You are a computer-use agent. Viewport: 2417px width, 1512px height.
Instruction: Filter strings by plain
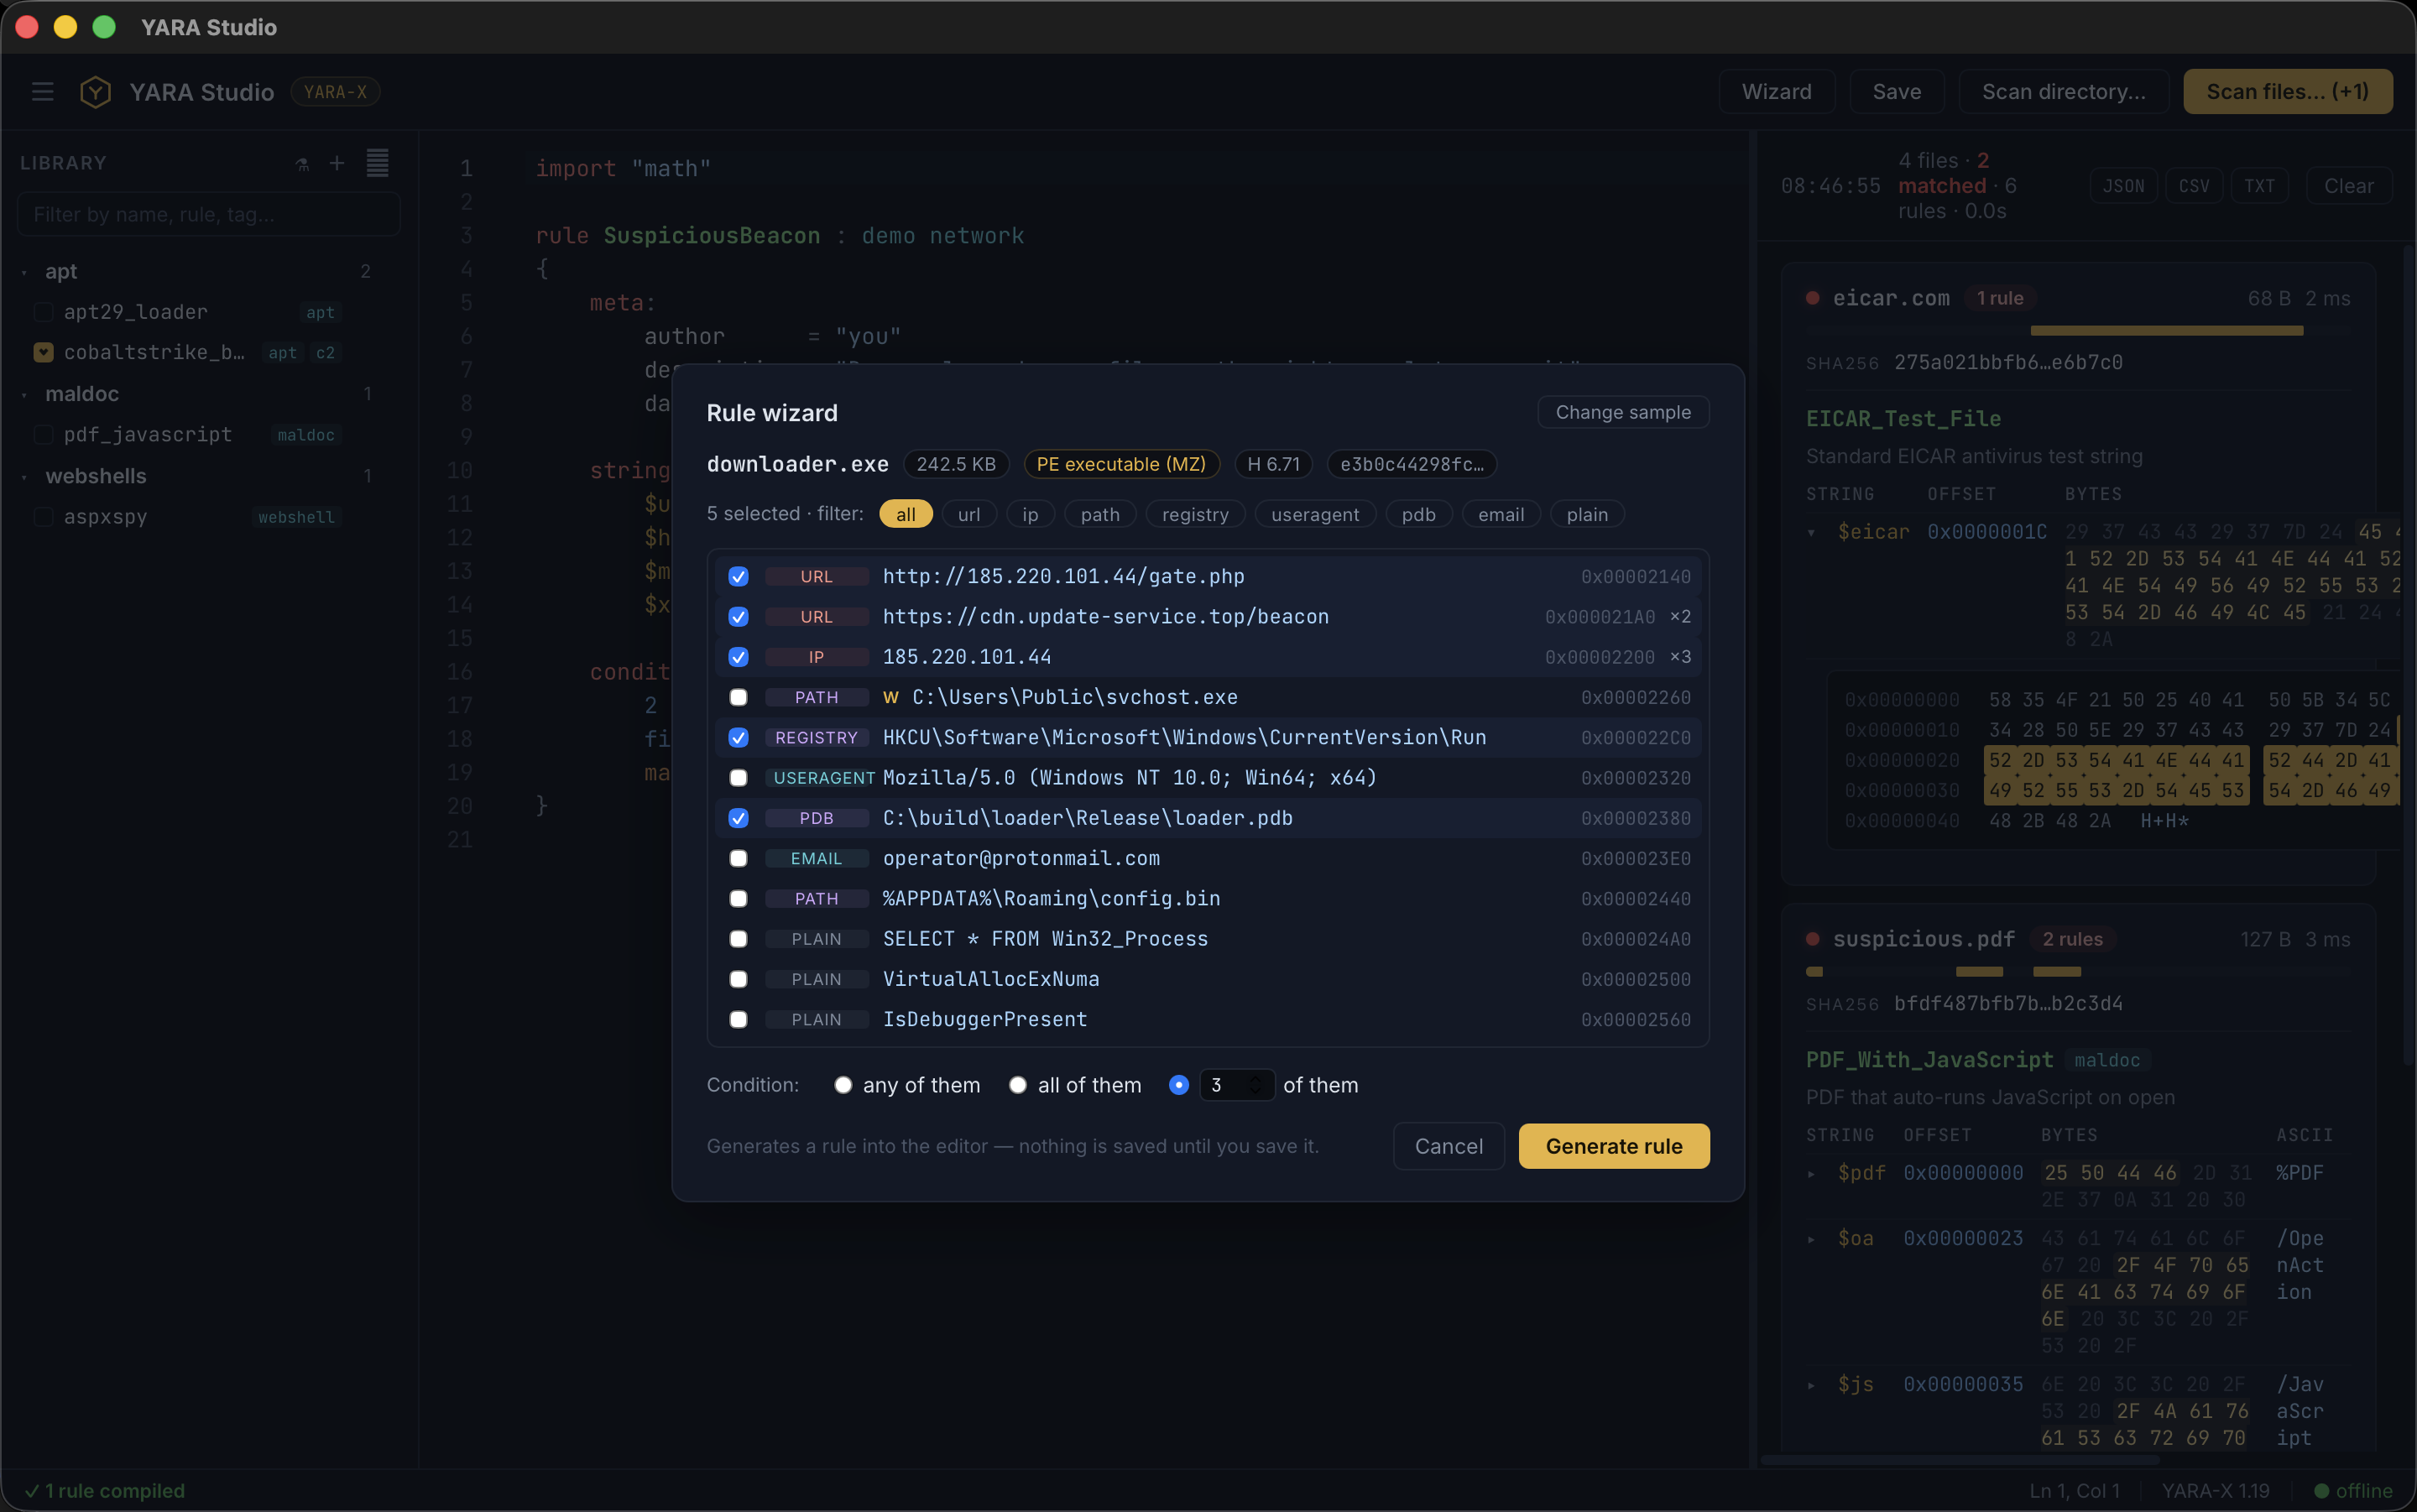pyautogui.click(x=1587, y=514)
